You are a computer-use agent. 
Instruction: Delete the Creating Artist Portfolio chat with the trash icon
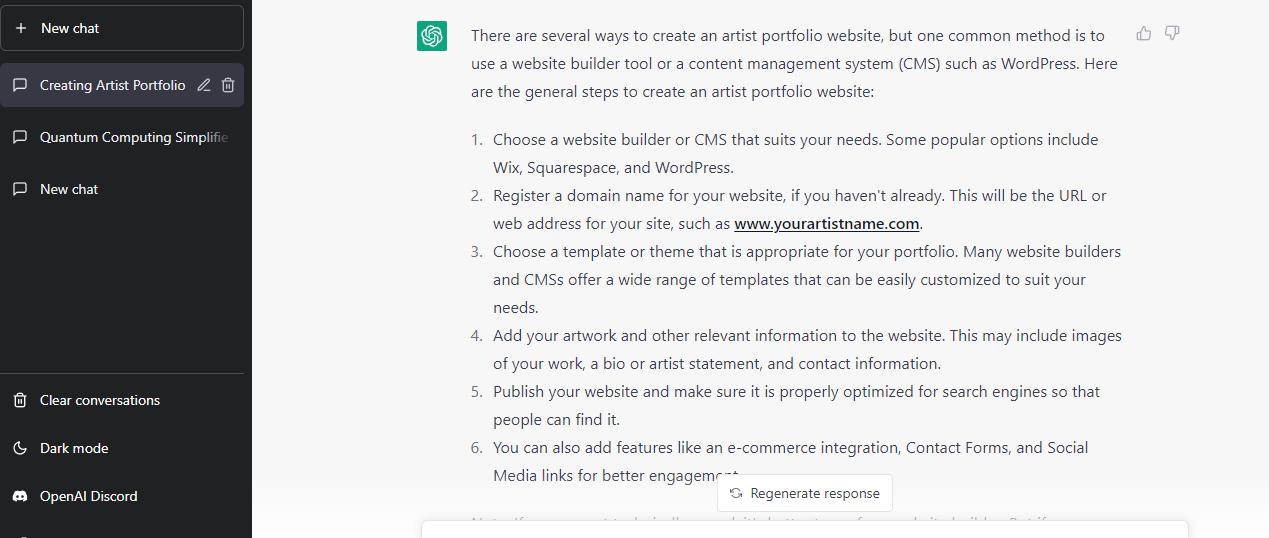coord(228,85)
